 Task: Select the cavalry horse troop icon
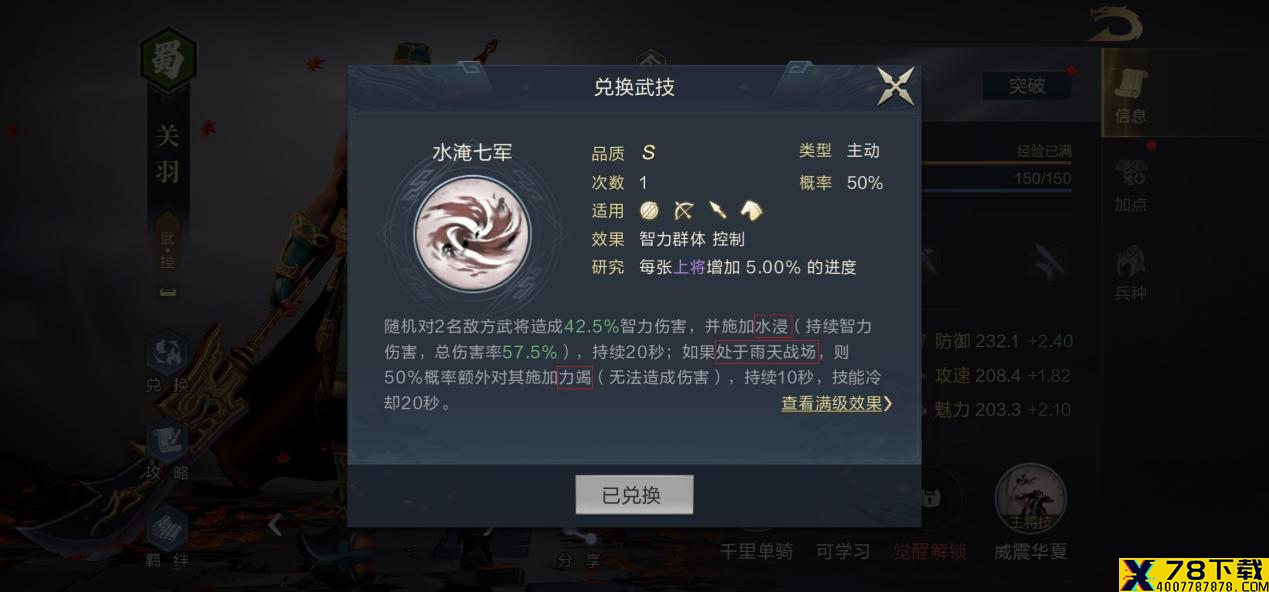[752, 210]
